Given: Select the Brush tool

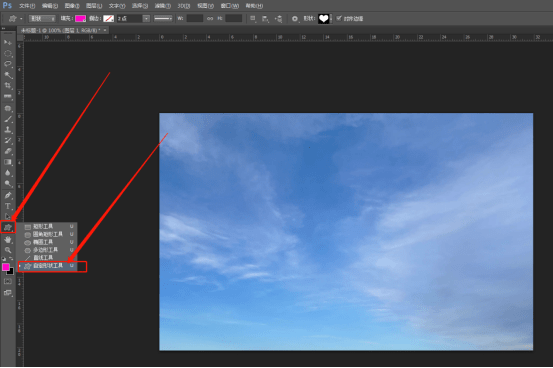Looking at the screenshot, I should pos(8,119).
